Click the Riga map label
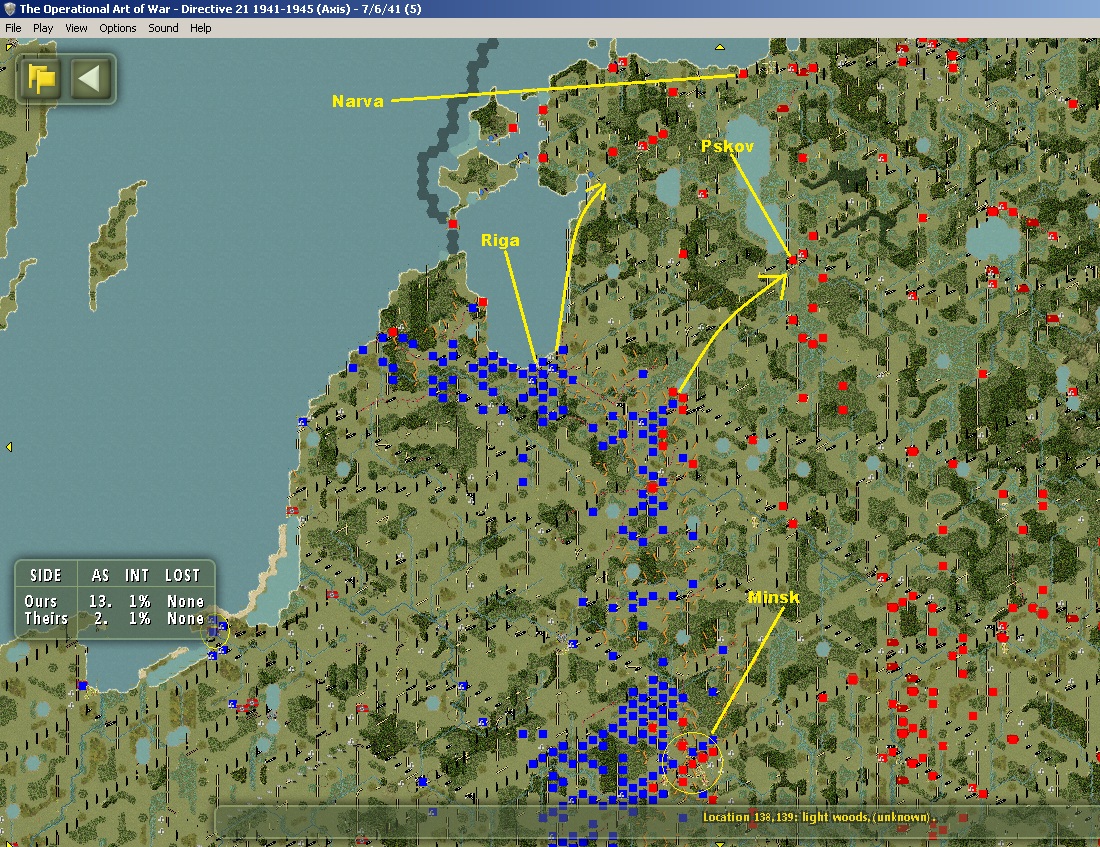Image resolution: width=1100 pixels, height=847 pixels. click(500, 241)
